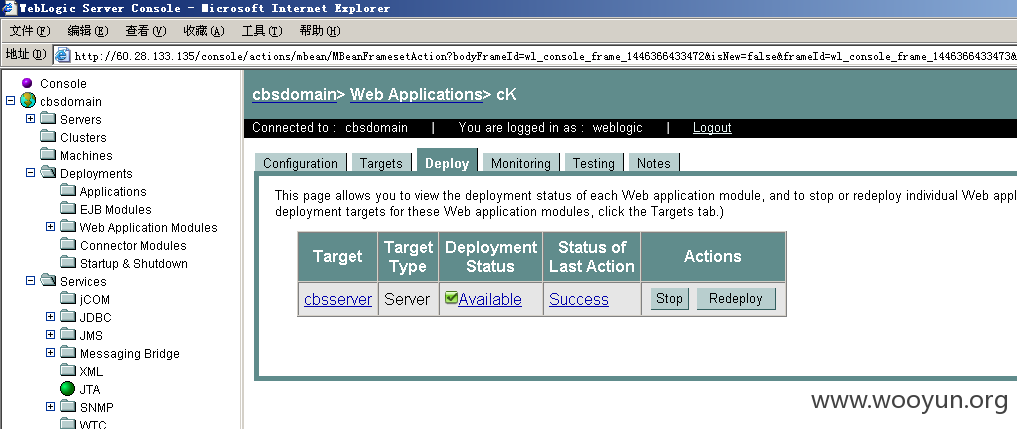Click the Clusters folder icon
Viewport: 1017px width, 429px height.
[x=48, y=136]
